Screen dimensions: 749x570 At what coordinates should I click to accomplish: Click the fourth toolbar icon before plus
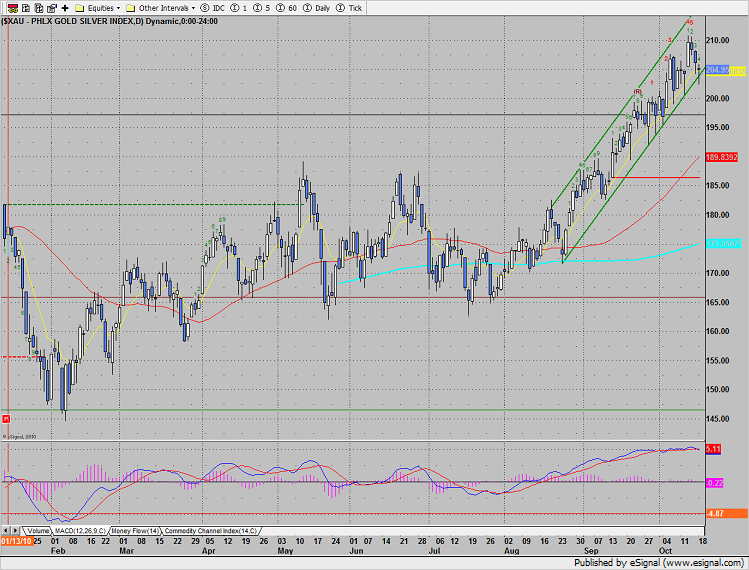[x=50, y=7]
